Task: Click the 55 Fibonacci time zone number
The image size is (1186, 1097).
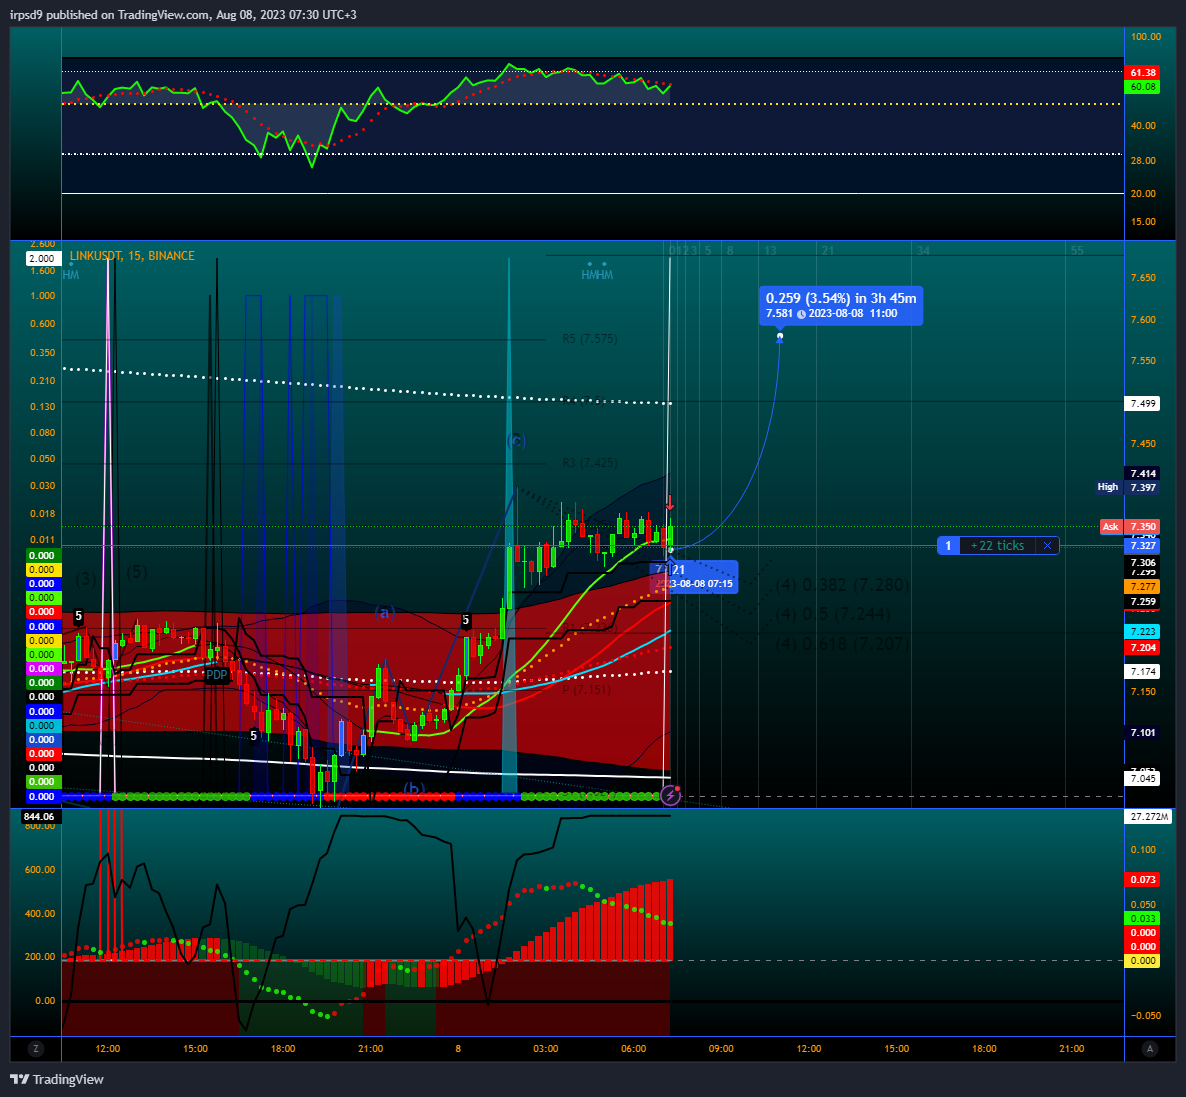Action: pos(1077,250)
